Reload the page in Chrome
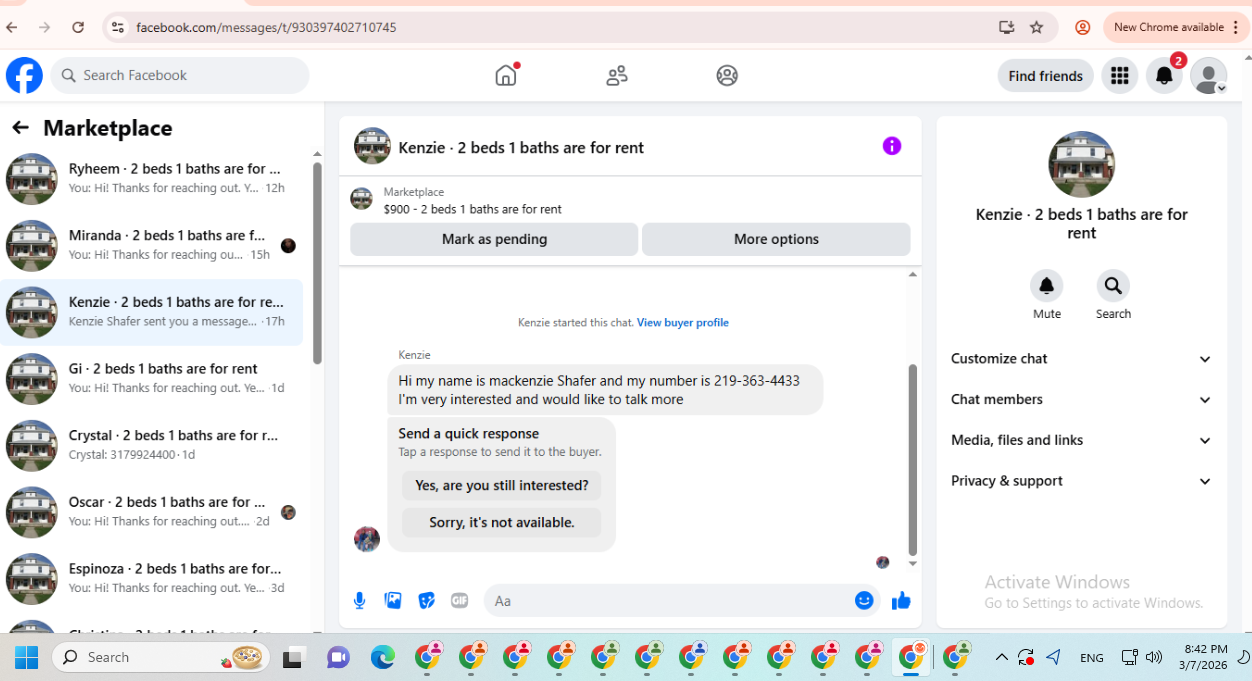The width and height of the screenshot is (1252, 681). [78, 27]
